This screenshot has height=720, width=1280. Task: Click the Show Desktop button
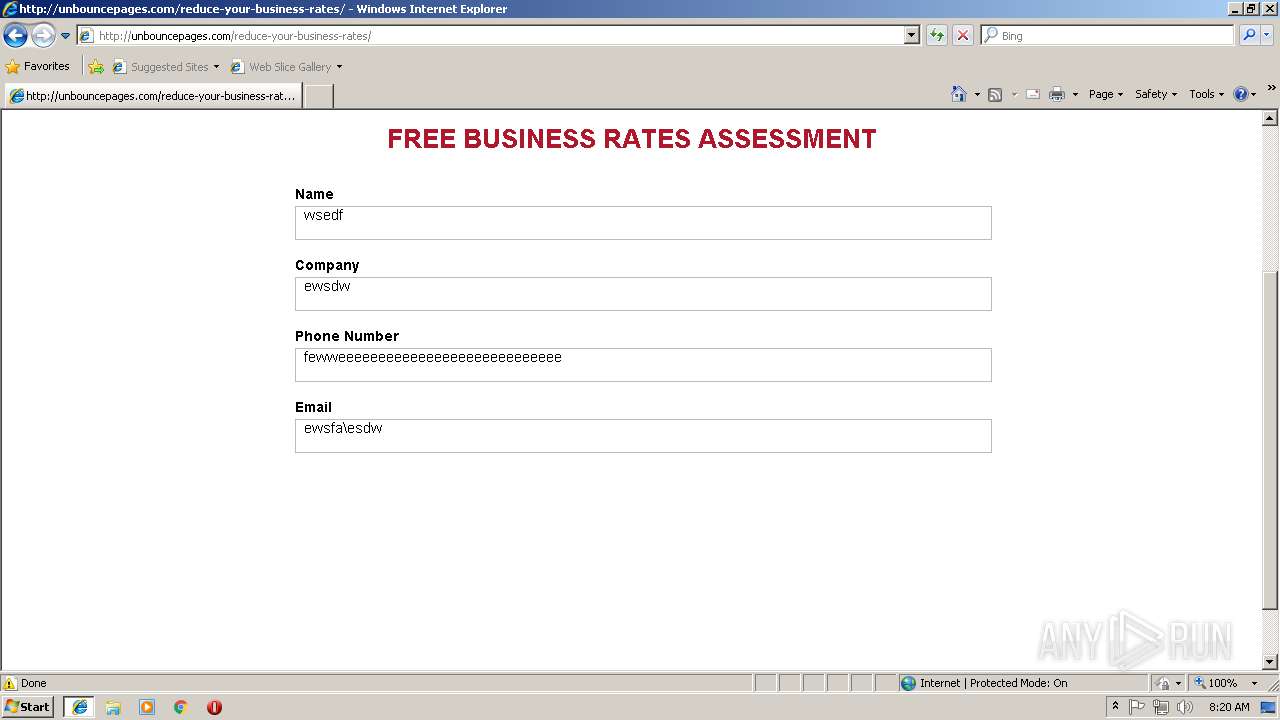click(x=1269, y=707)
